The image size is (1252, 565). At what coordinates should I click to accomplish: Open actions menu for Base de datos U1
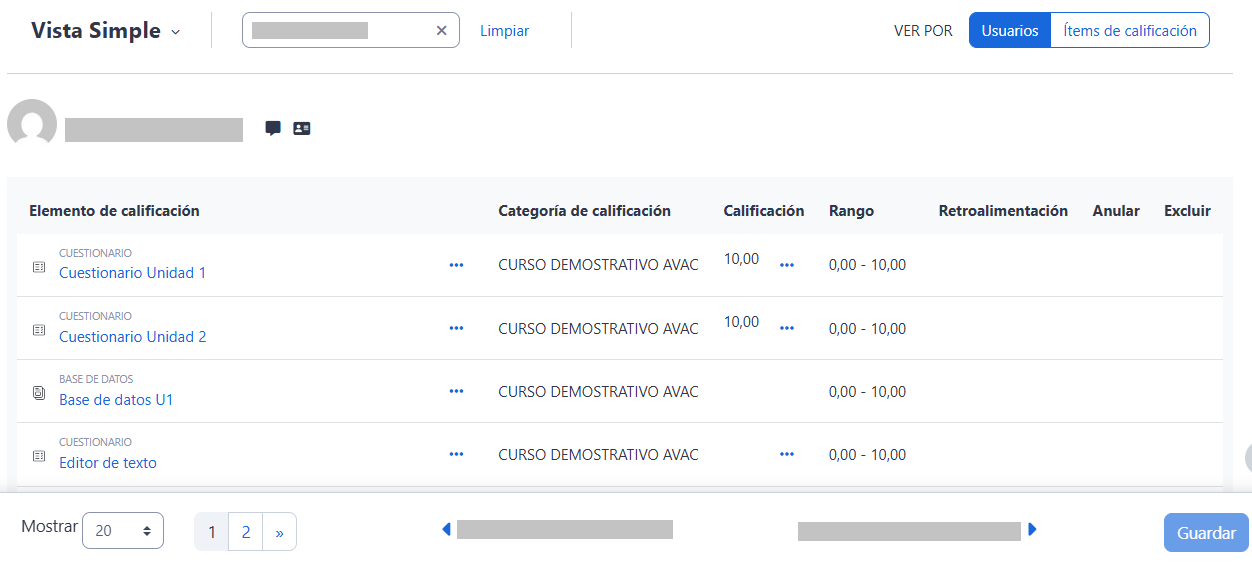point(456,391)
